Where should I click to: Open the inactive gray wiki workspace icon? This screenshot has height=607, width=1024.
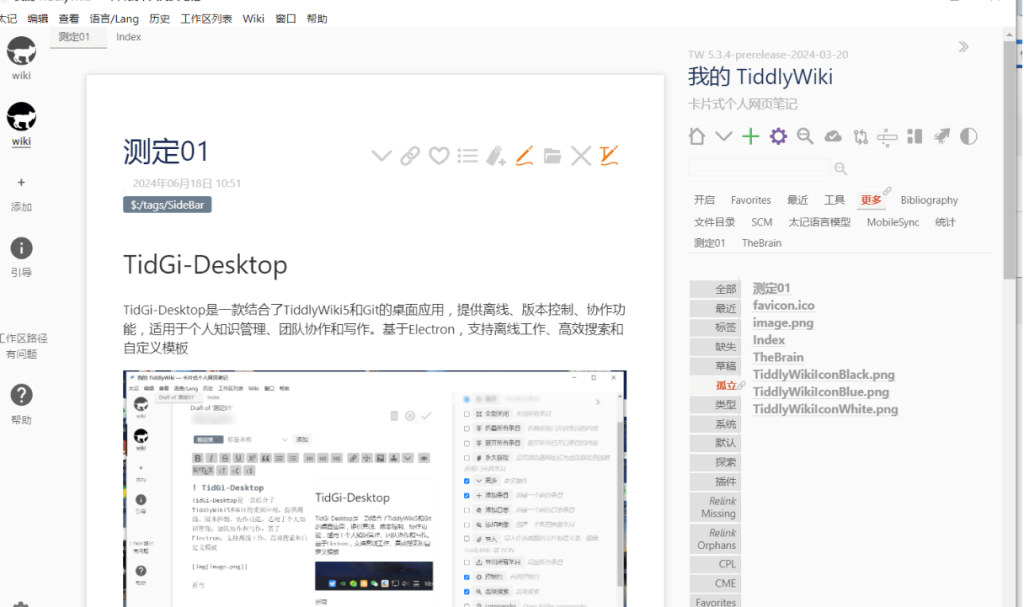click(x=21, y=51)
